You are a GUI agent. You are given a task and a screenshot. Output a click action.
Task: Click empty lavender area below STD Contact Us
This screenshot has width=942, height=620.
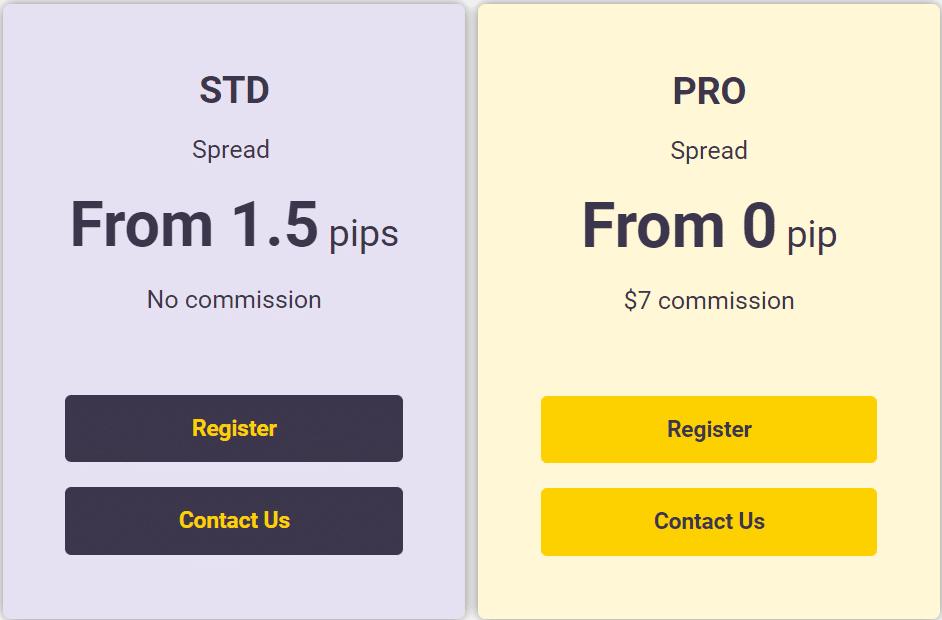coord(234,586)
